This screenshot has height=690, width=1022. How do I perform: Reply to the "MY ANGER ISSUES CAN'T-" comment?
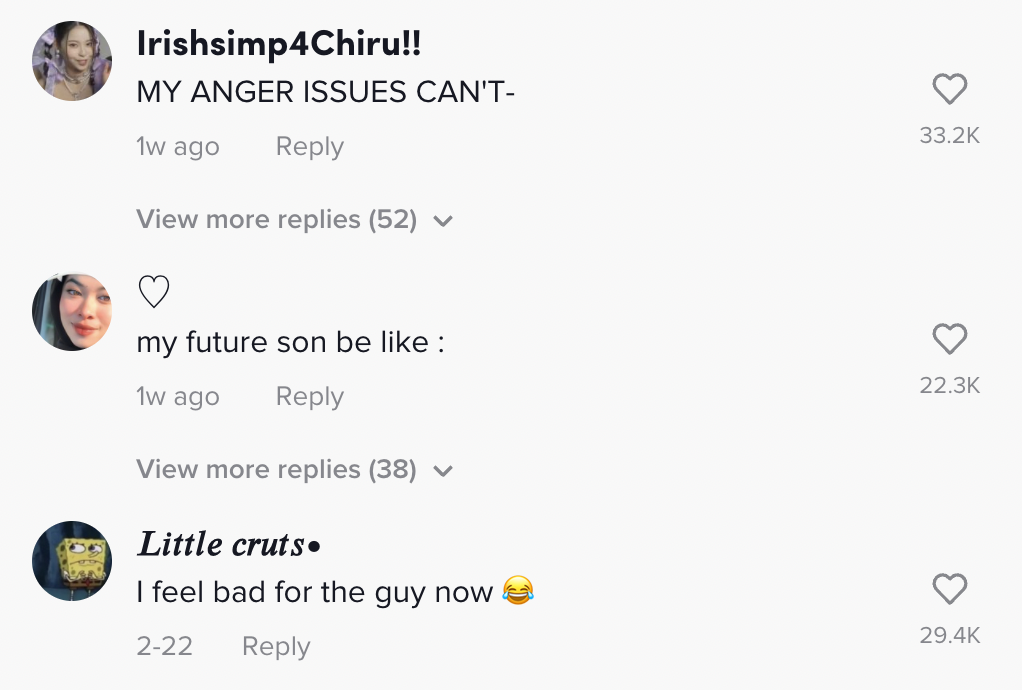309,147
